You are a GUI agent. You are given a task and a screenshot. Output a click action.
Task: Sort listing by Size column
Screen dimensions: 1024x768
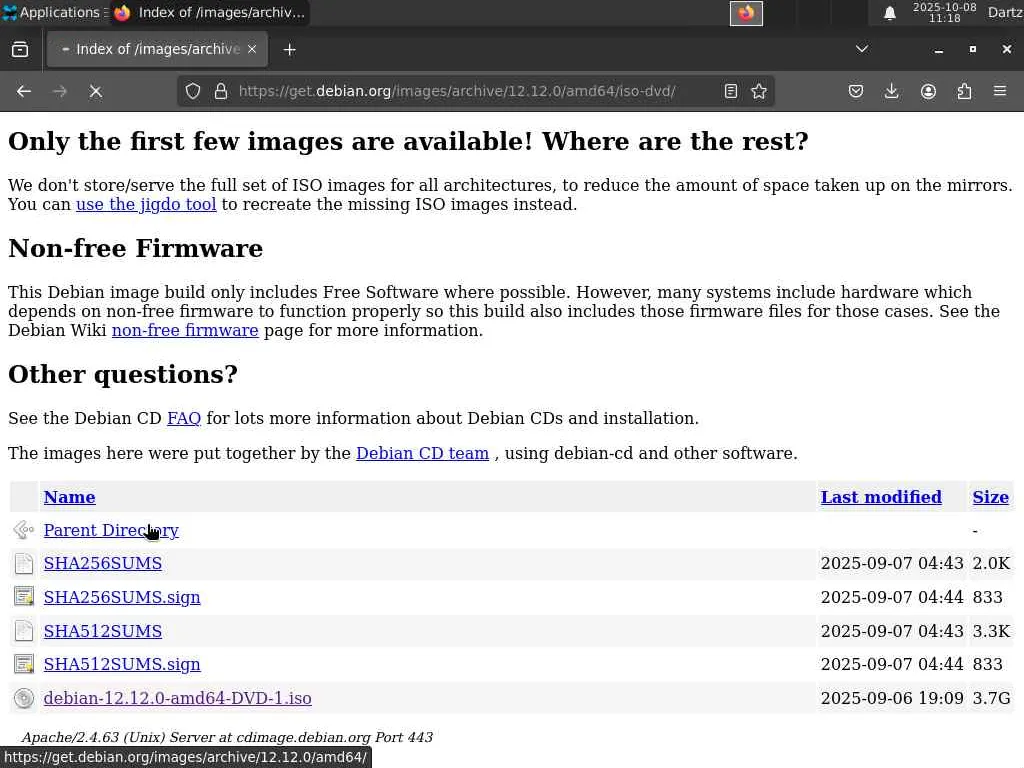990,497
